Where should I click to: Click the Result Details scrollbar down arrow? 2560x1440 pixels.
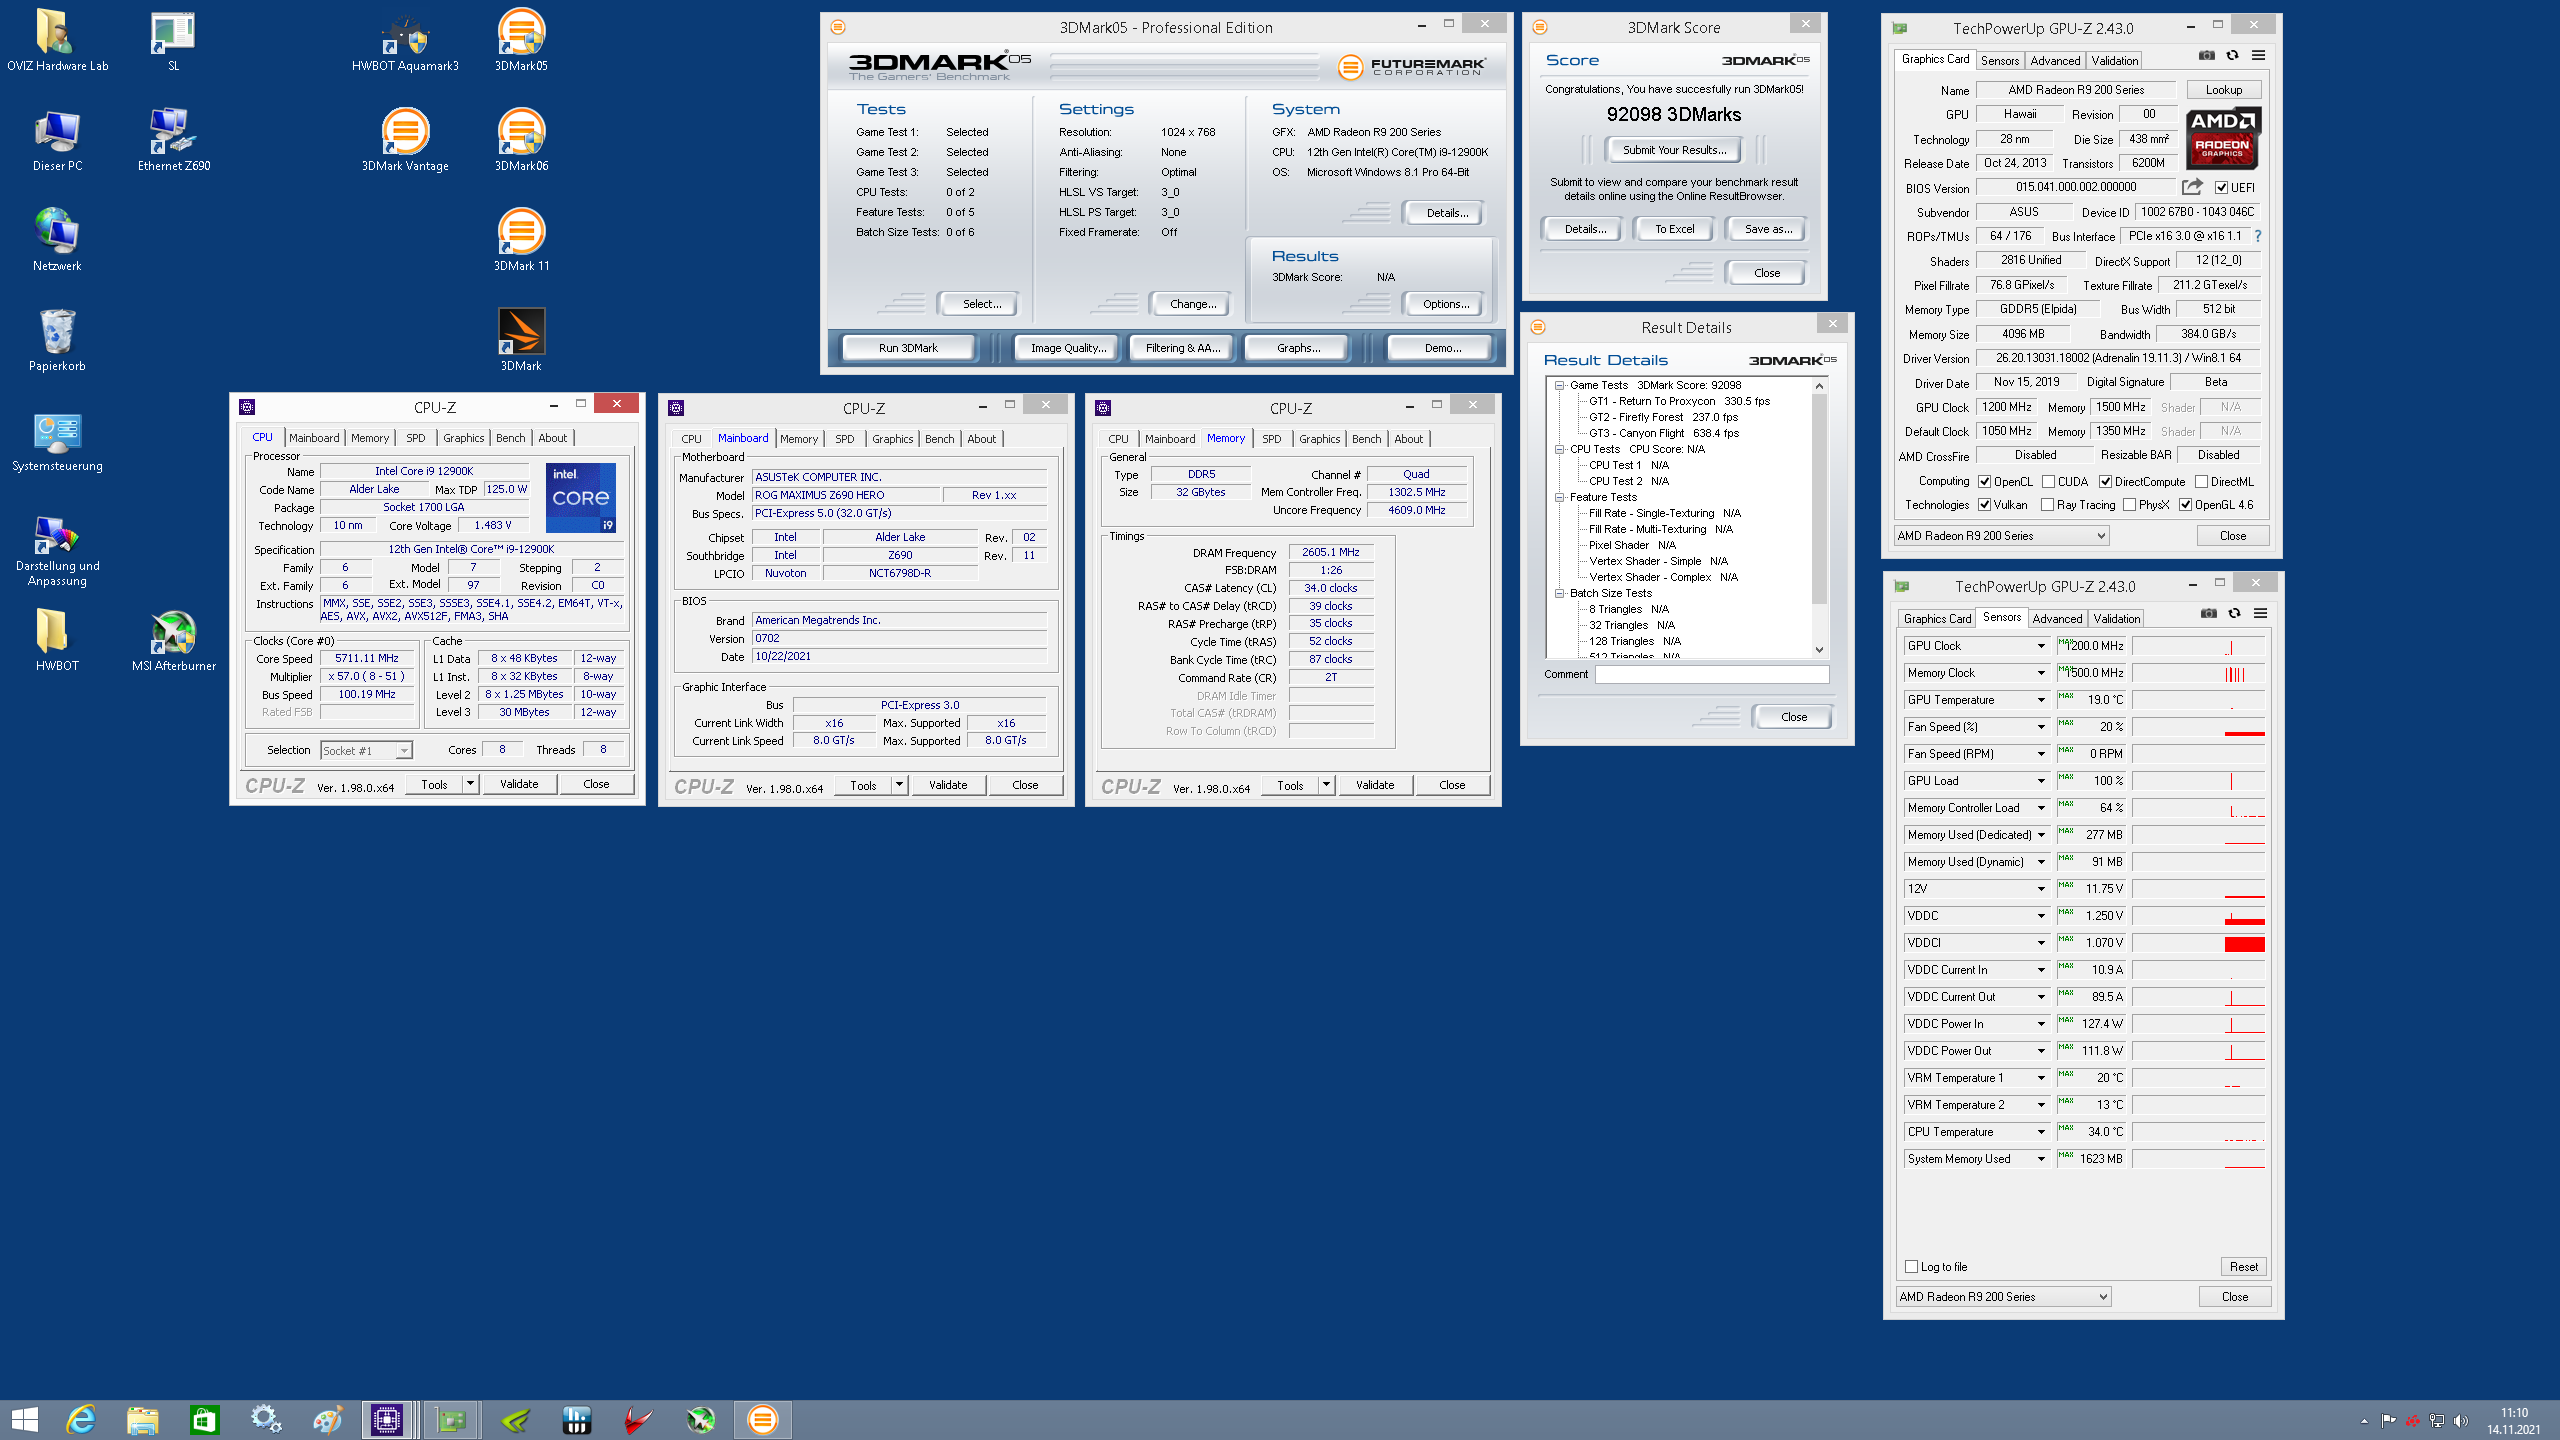[1819, 650]
